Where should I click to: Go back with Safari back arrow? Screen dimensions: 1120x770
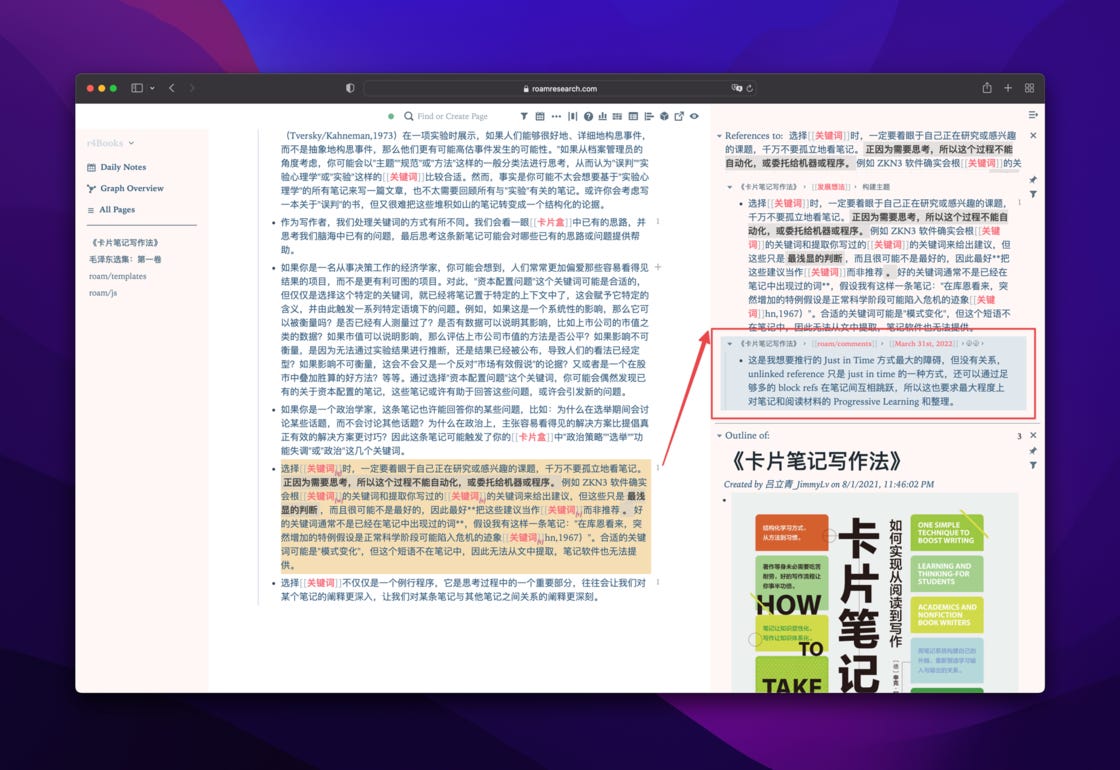172,88
